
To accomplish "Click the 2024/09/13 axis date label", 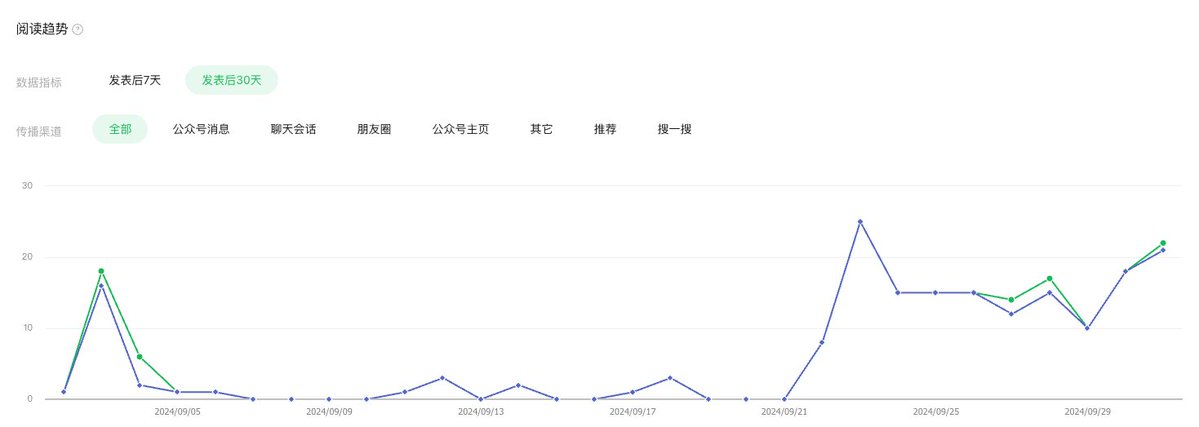I will click(x=481, y=412).
